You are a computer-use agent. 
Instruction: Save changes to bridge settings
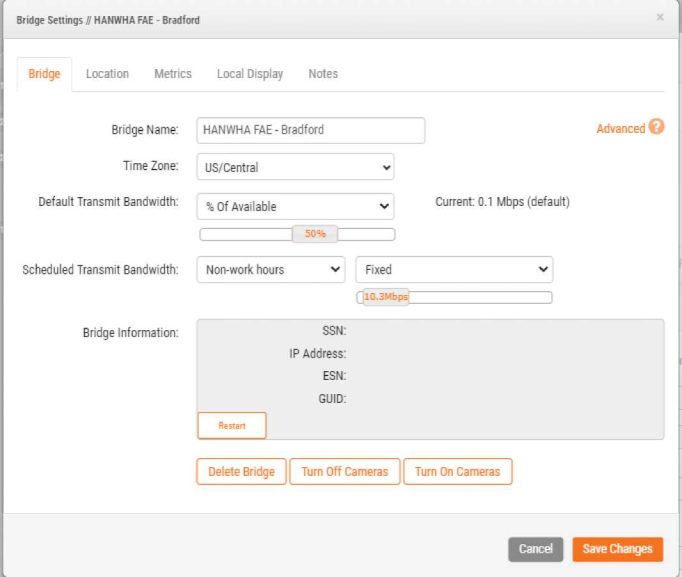point(617,549)
